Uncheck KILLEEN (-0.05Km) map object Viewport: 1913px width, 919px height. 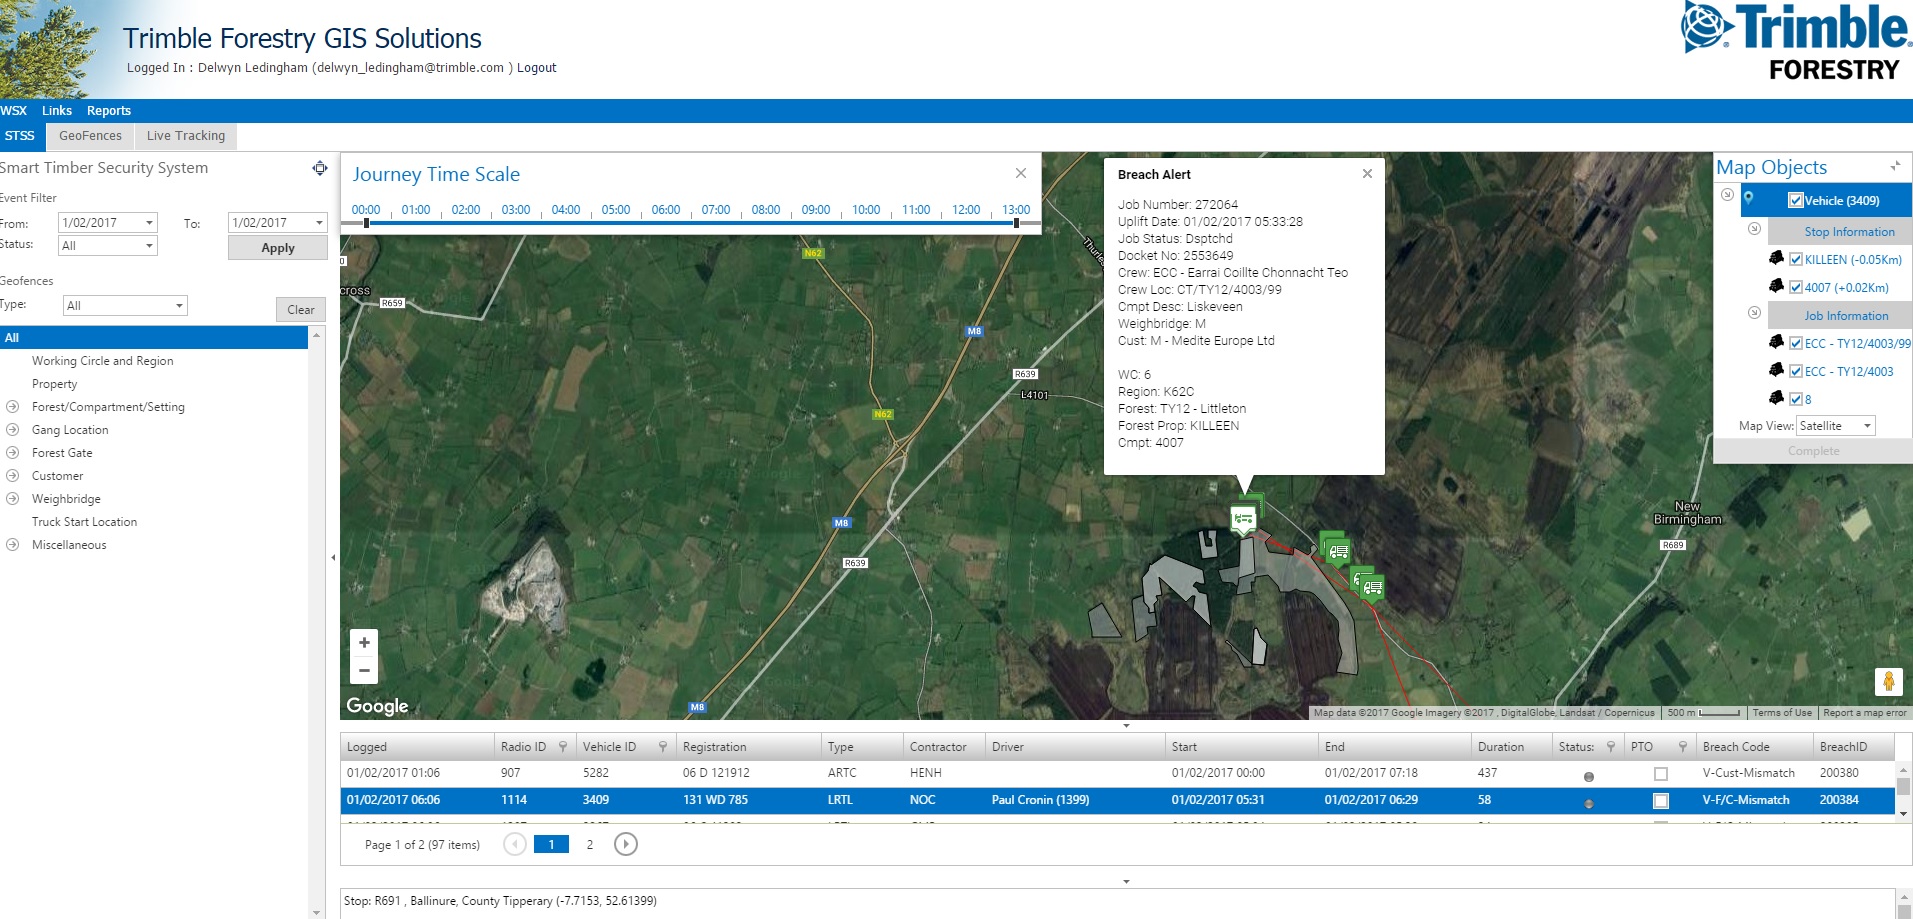1796,259
